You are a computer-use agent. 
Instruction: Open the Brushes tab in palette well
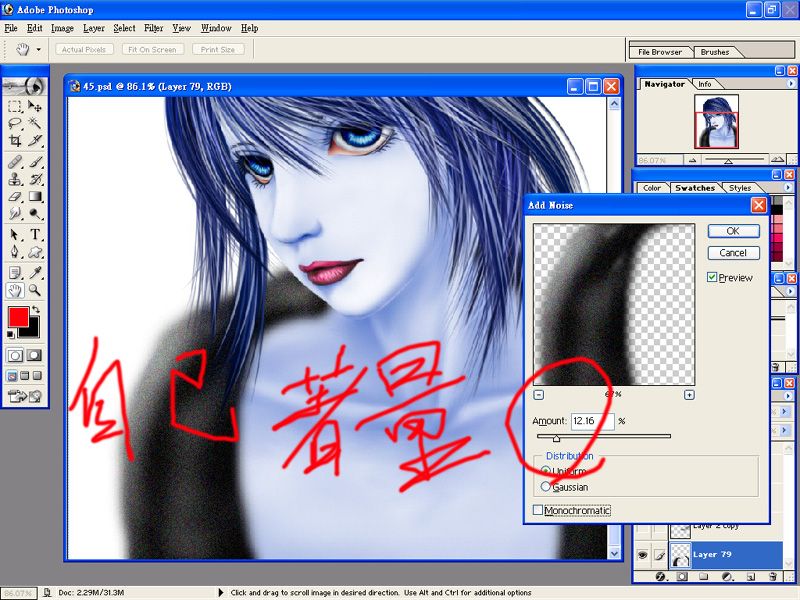coord(715,52)
